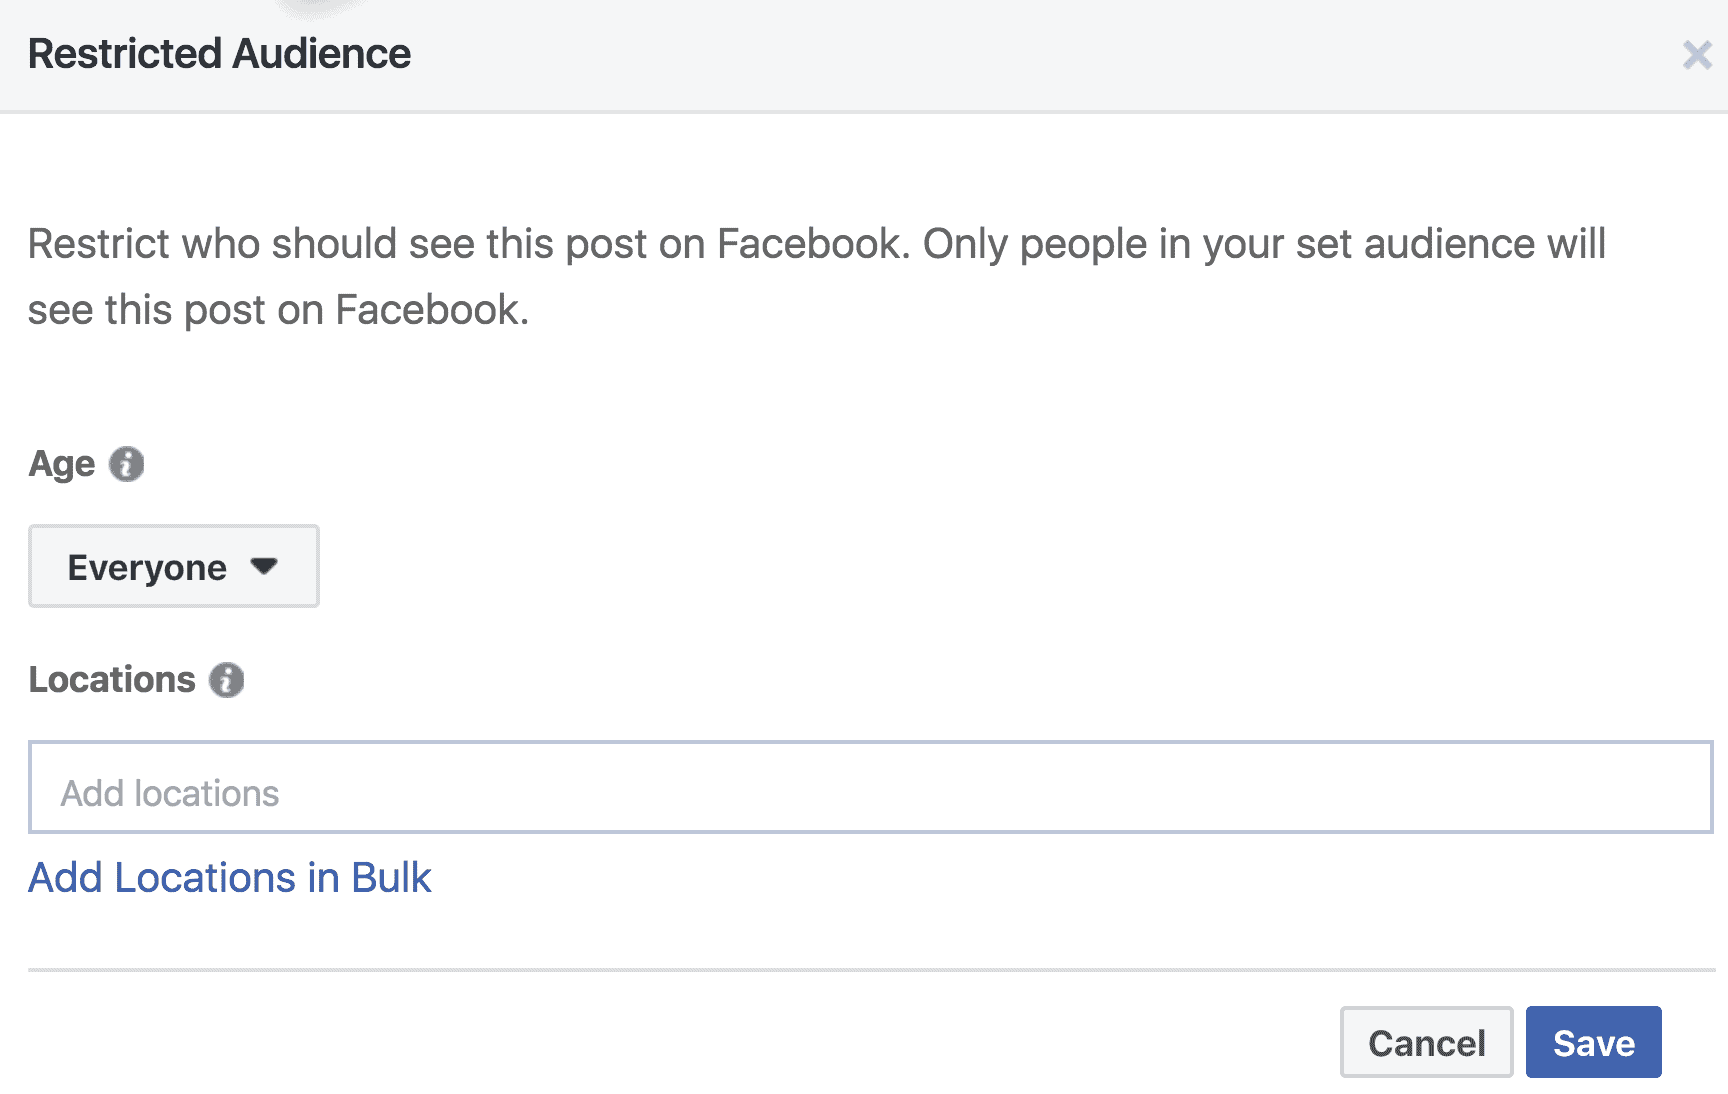Discard changes using Cancel
Screen dimensions: 1728x1094
[x=1426, y=1042]
